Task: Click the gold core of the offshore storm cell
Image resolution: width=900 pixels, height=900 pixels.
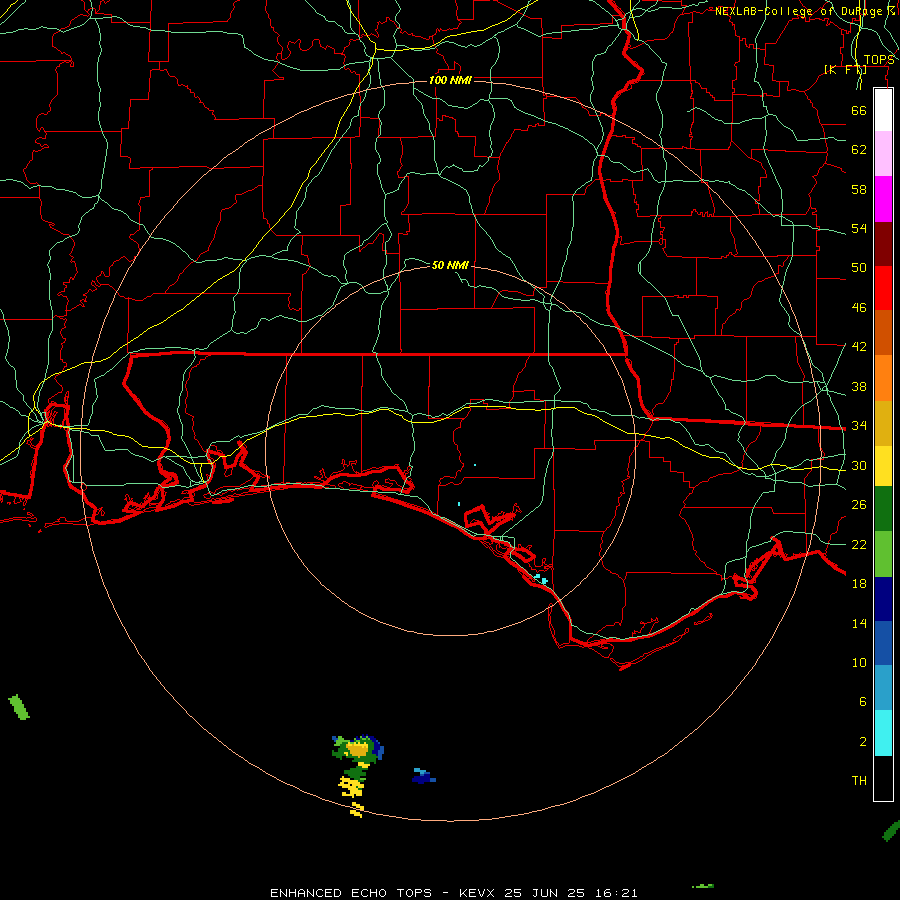Action: (x=358, y=749)
